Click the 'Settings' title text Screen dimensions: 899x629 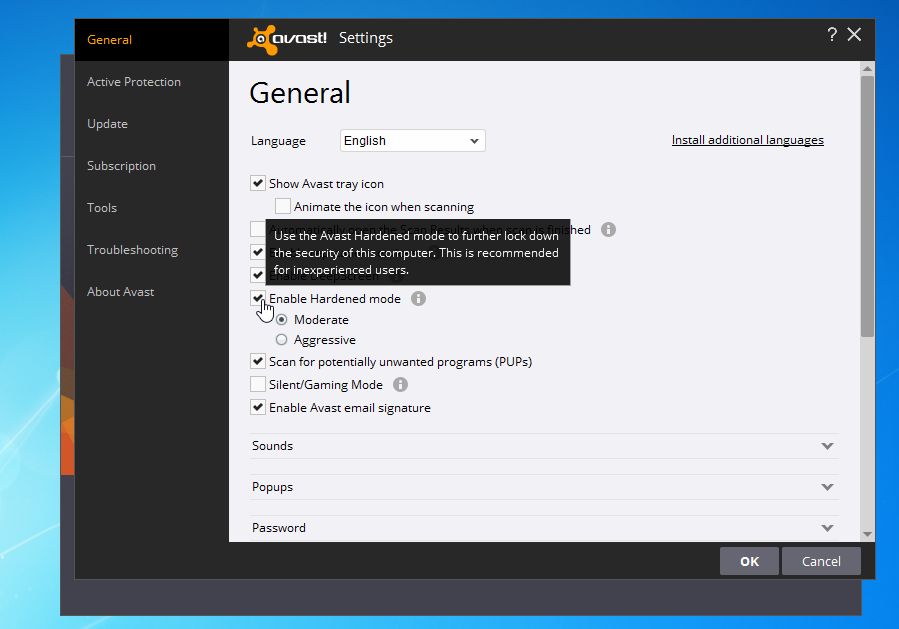366,38
